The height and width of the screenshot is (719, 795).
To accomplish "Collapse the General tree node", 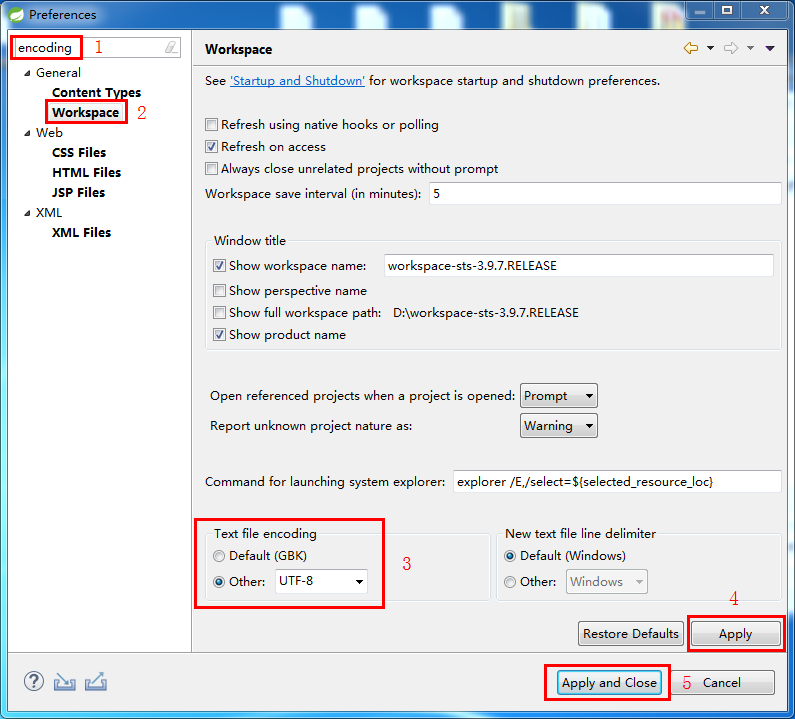I will pyautogui.click(x=27, y=74).
